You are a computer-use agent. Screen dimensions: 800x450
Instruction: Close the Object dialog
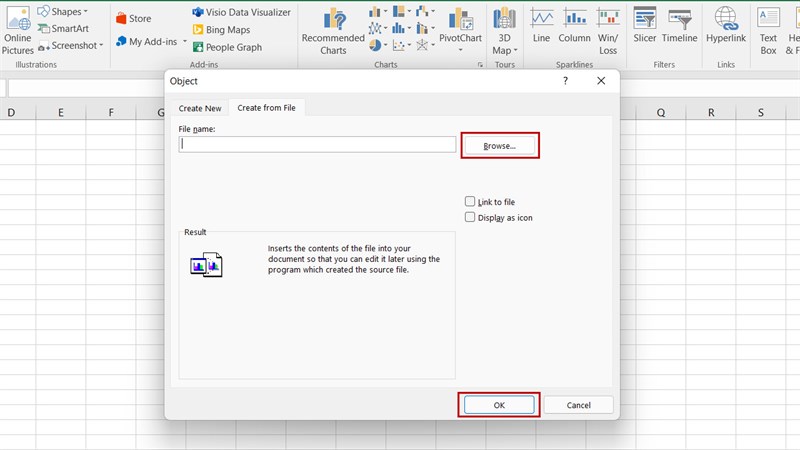[x=601, y=81]
